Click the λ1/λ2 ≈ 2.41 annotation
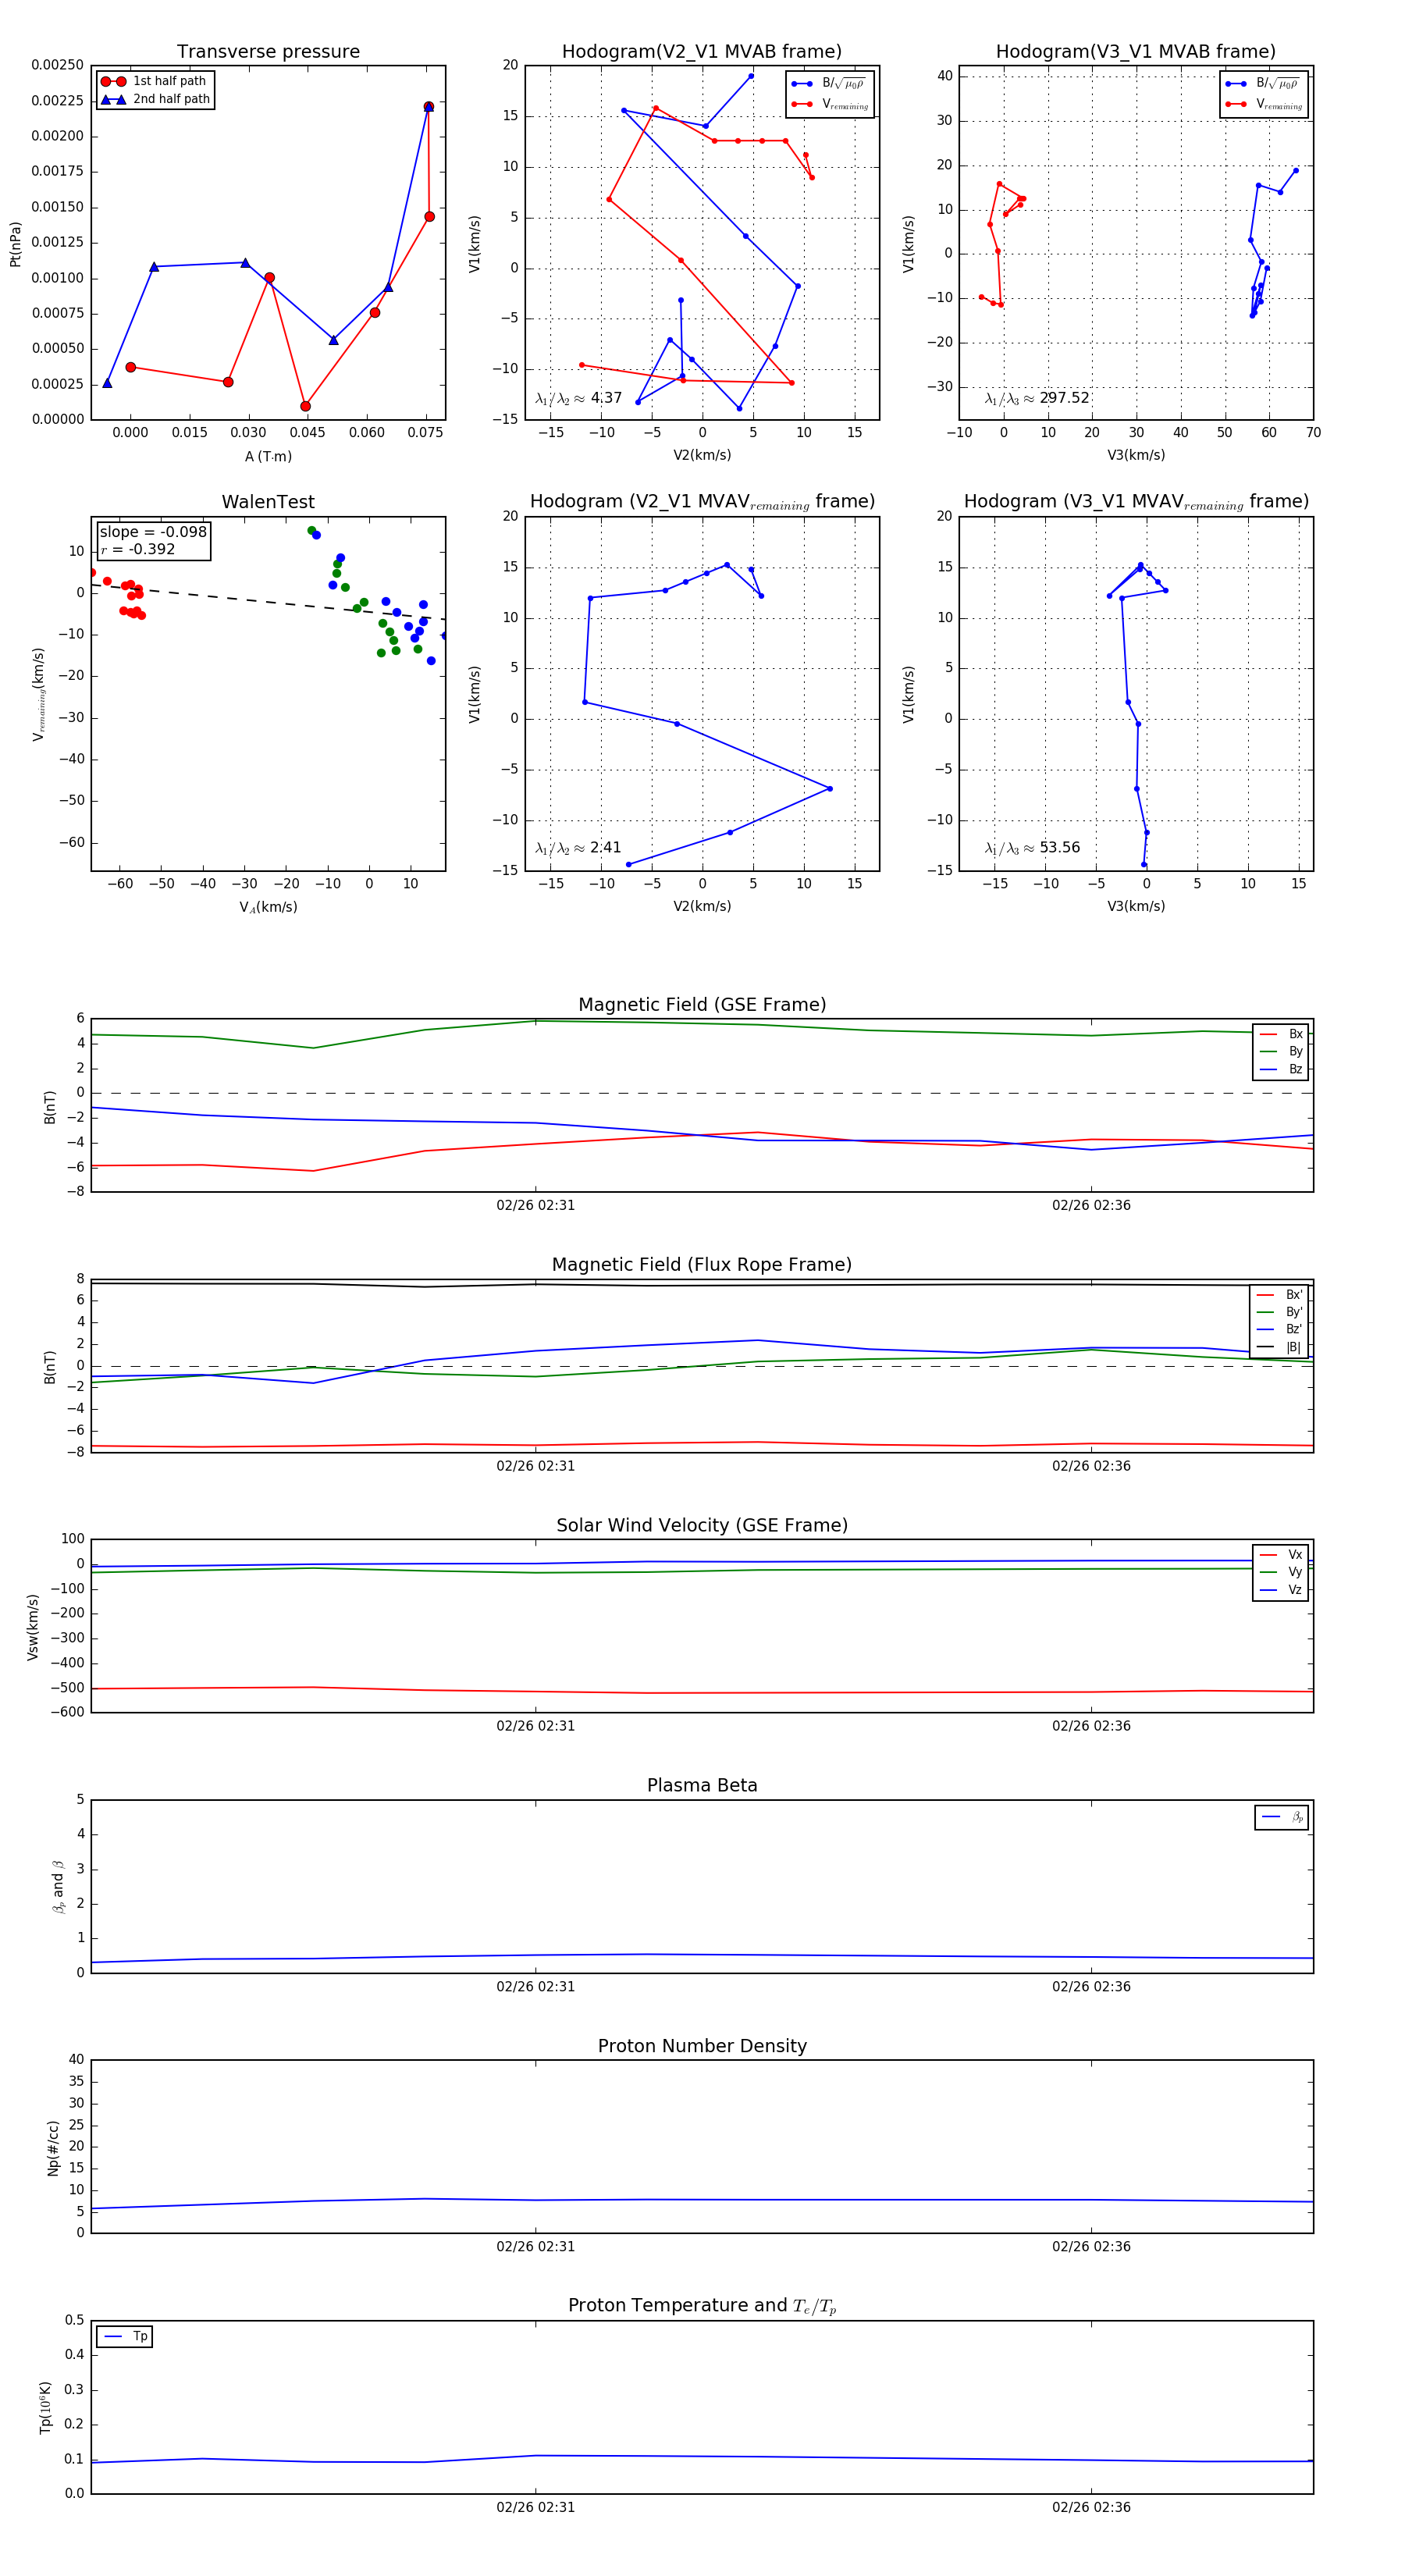This screenshot has width=1405, height=2576. [578, 848]
